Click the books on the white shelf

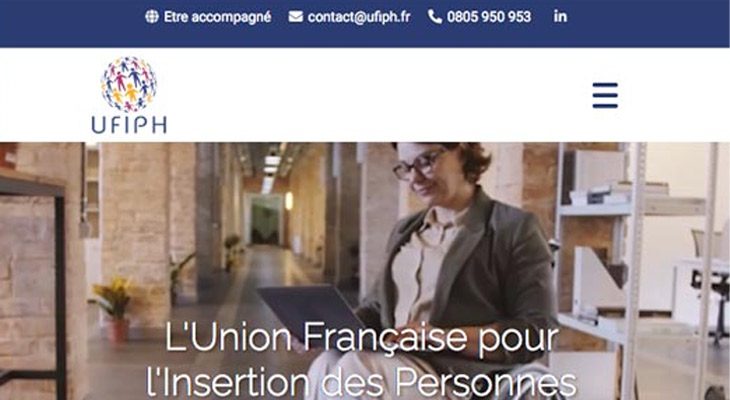(617, 194)
